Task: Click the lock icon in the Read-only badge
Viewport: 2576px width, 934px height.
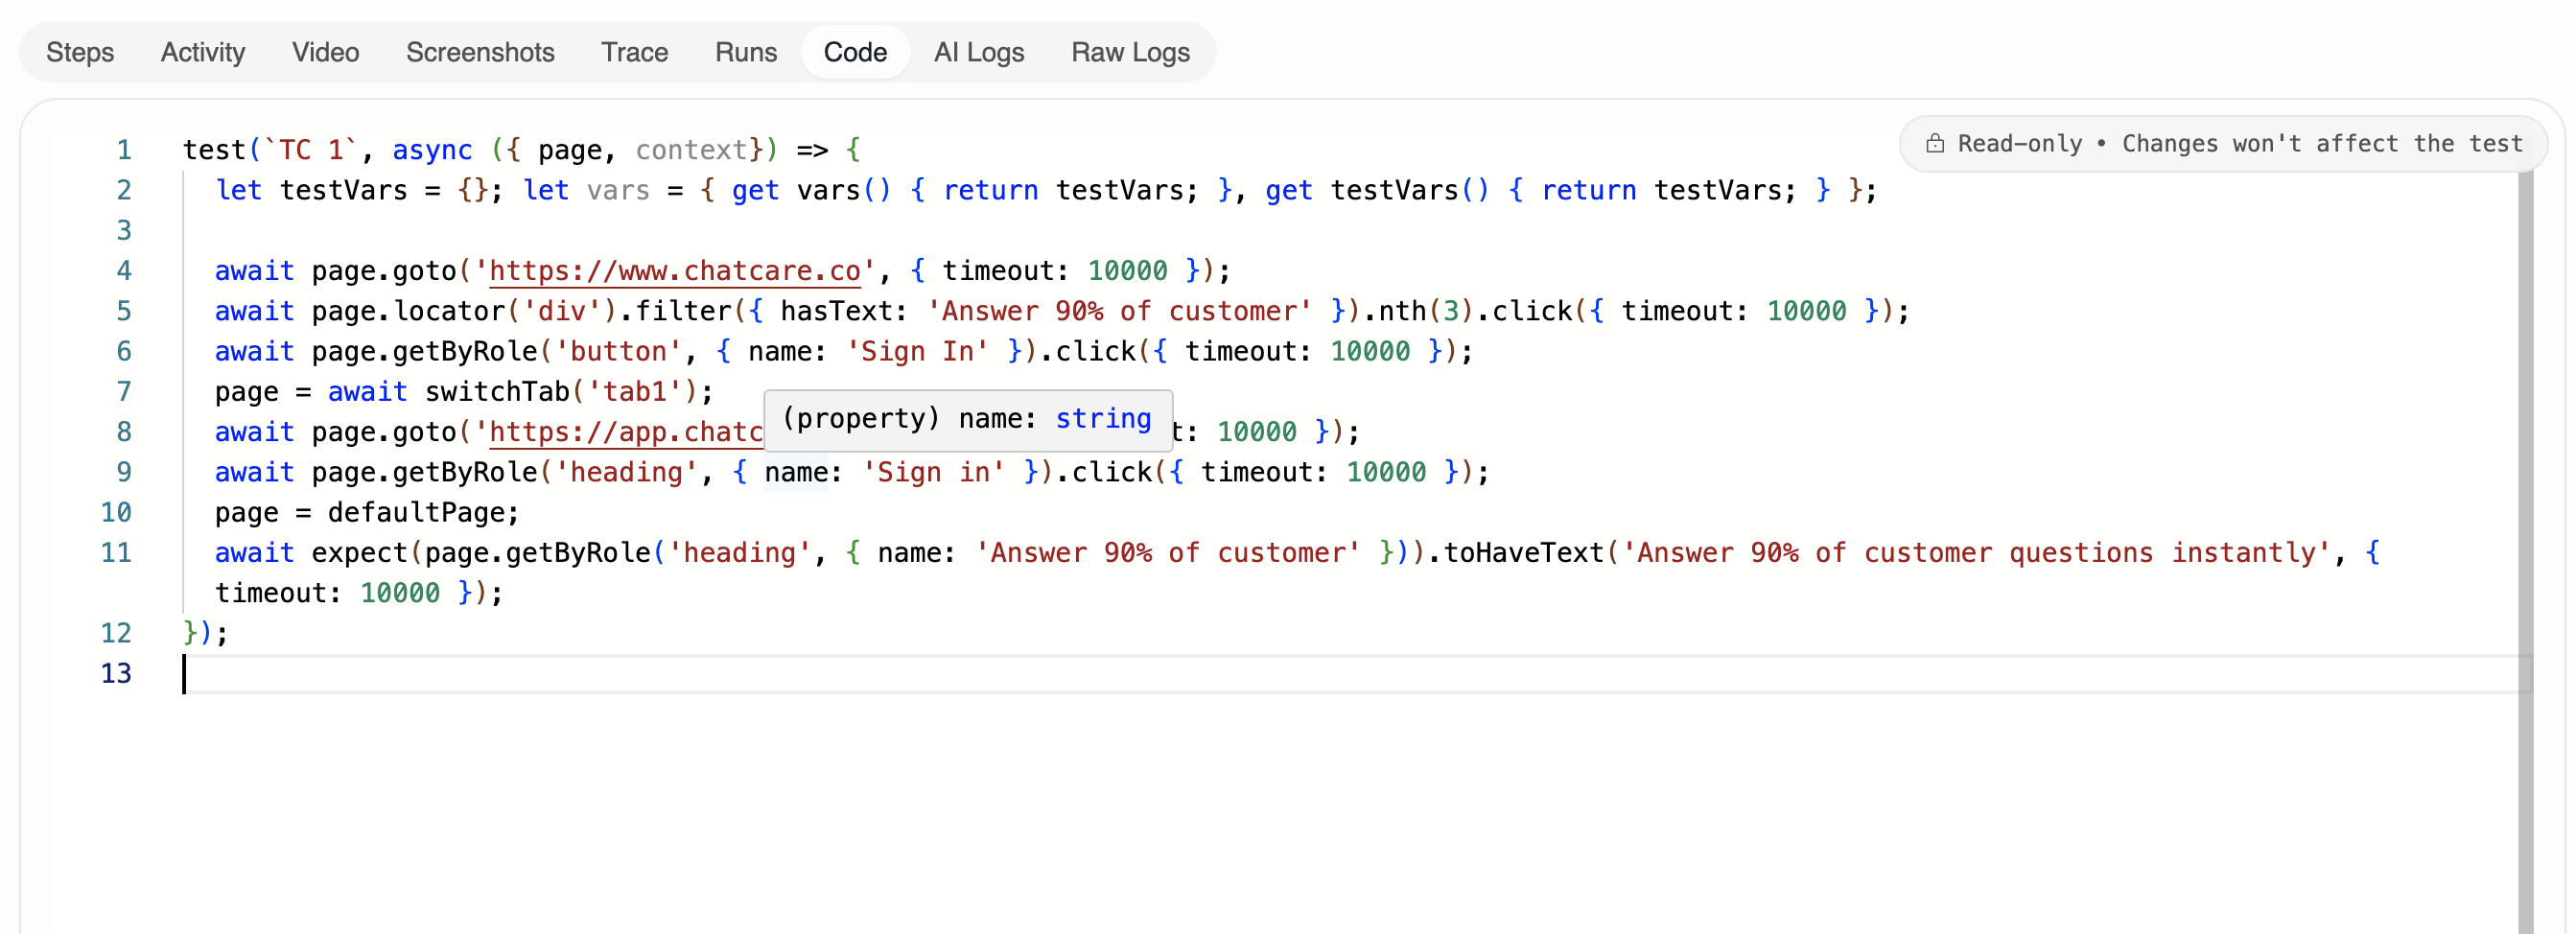Action: click(1937, 143)
